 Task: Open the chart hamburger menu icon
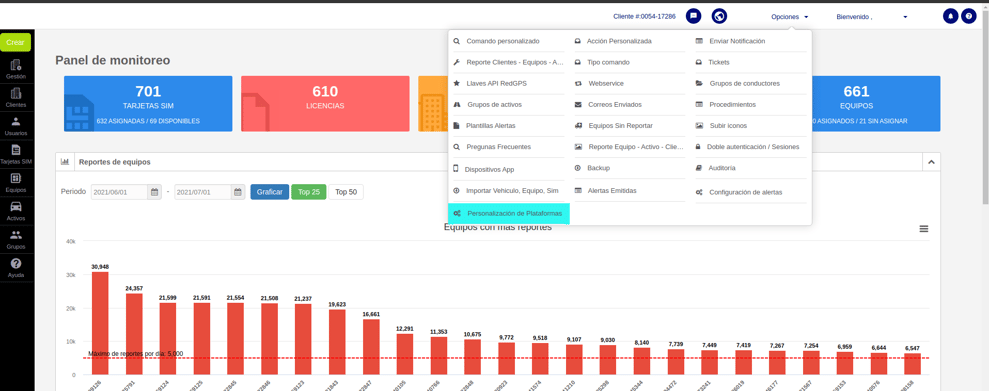coord(923,229)
